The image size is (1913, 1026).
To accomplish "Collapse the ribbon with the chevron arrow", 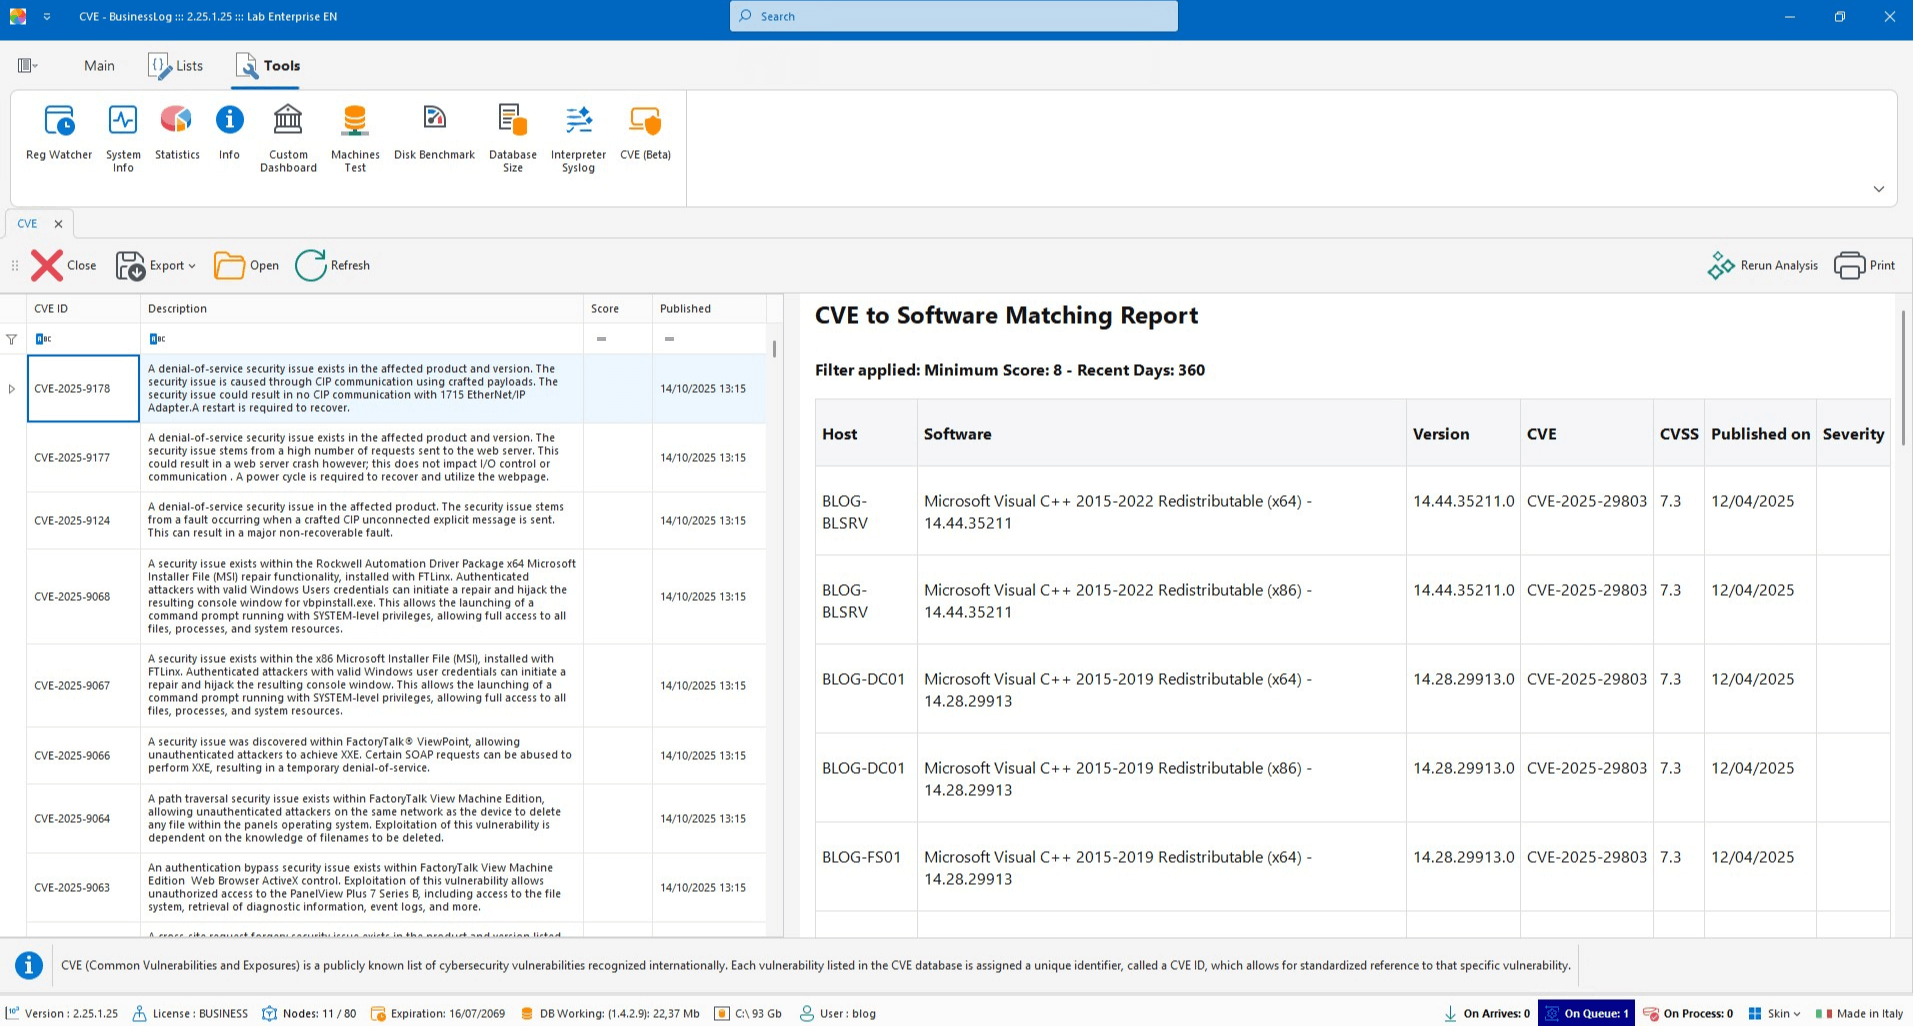I will click(1878, 189).
